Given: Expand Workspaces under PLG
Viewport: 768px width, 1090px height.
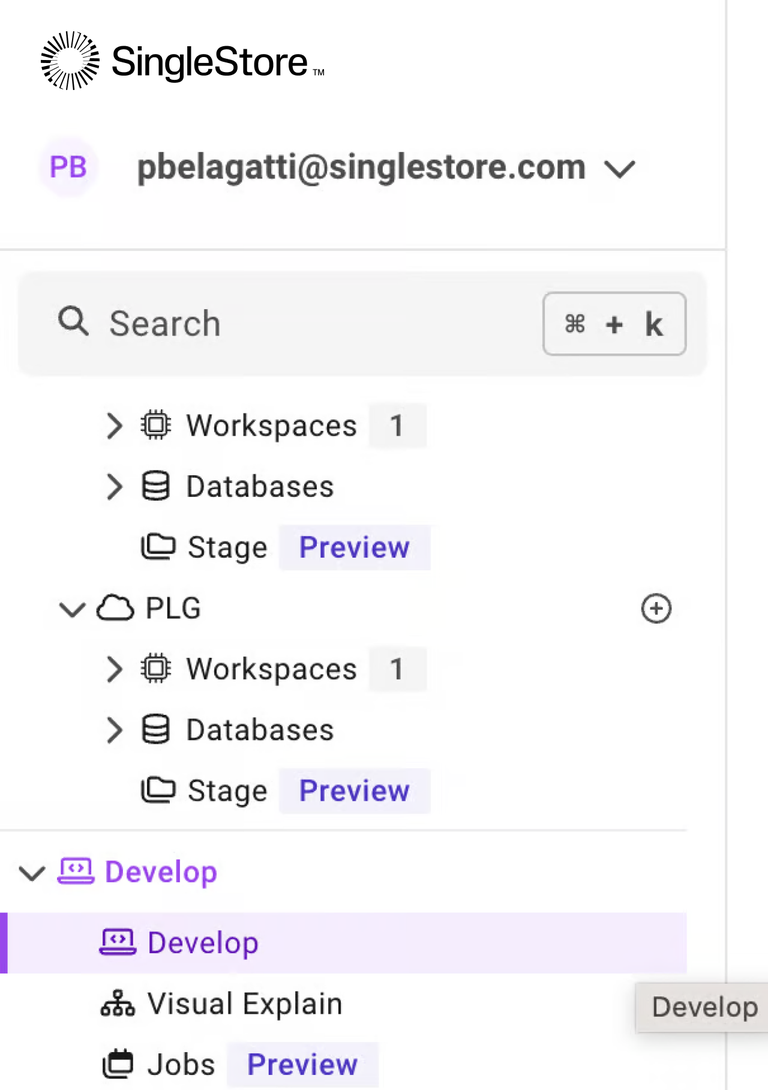Looking at the screenshot, I should click(115, 669).
